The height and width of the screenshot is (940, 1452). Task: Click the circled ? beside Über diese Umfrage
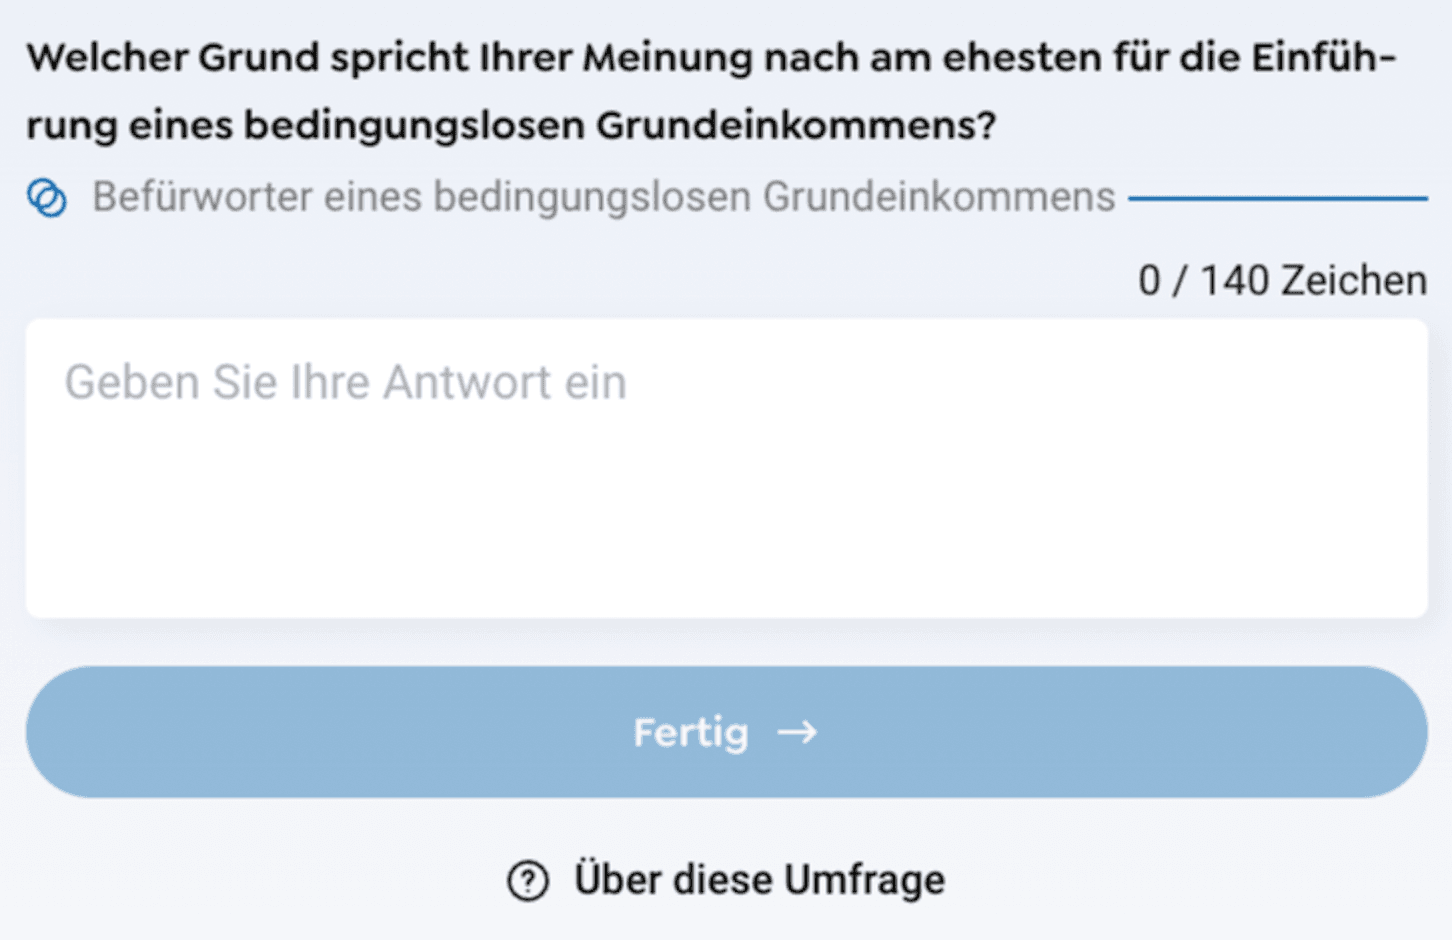(x=527, y=880)
